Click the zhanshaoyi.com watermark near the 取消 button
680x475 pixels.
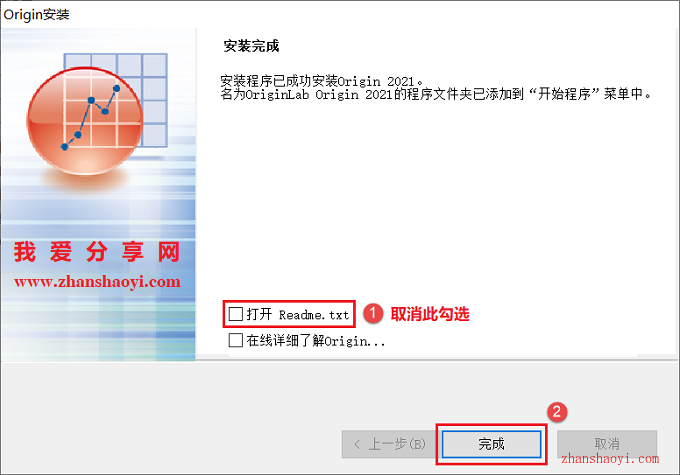coord(610,459)
